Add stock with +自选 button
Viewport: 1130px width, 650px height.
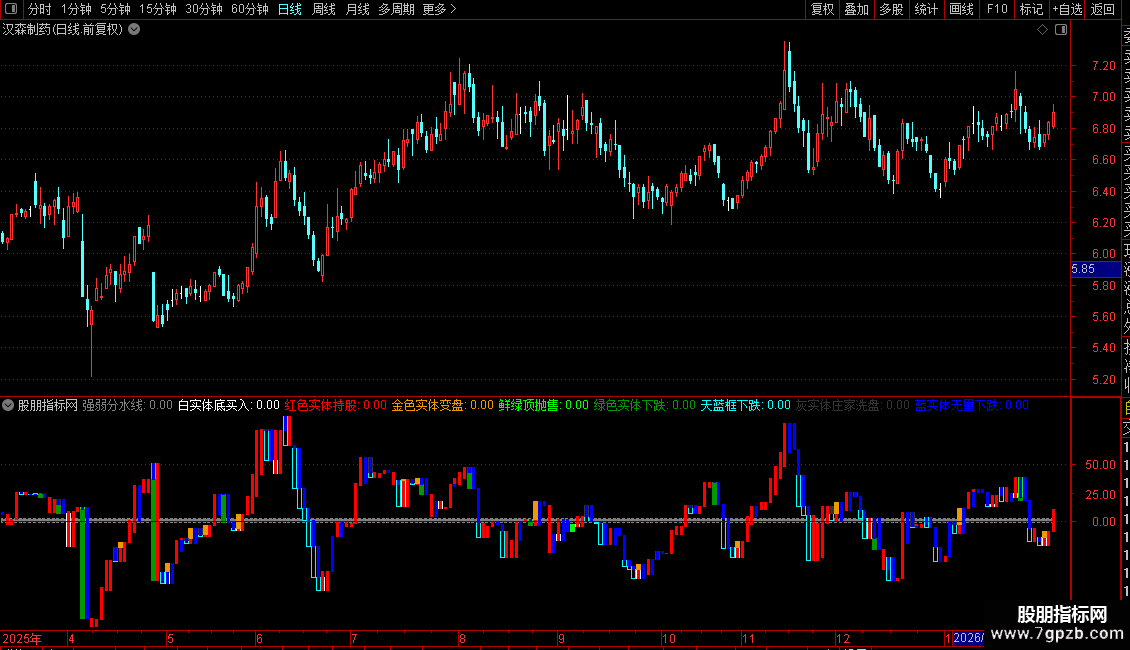(x=1067, y=9)
